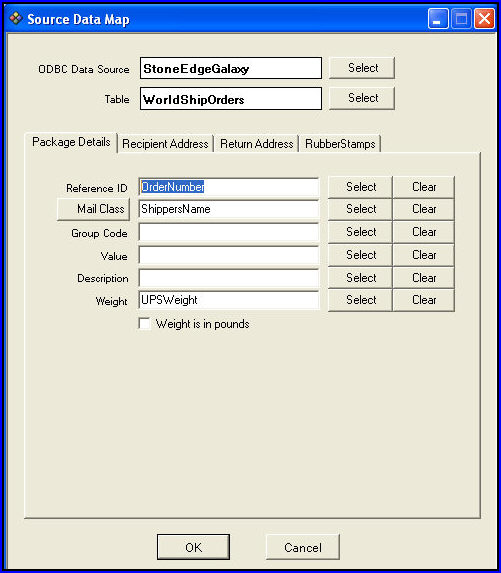Choose Select for the Group Code row
This screenshot has width=501, height=573.
[x=360, y=232]
